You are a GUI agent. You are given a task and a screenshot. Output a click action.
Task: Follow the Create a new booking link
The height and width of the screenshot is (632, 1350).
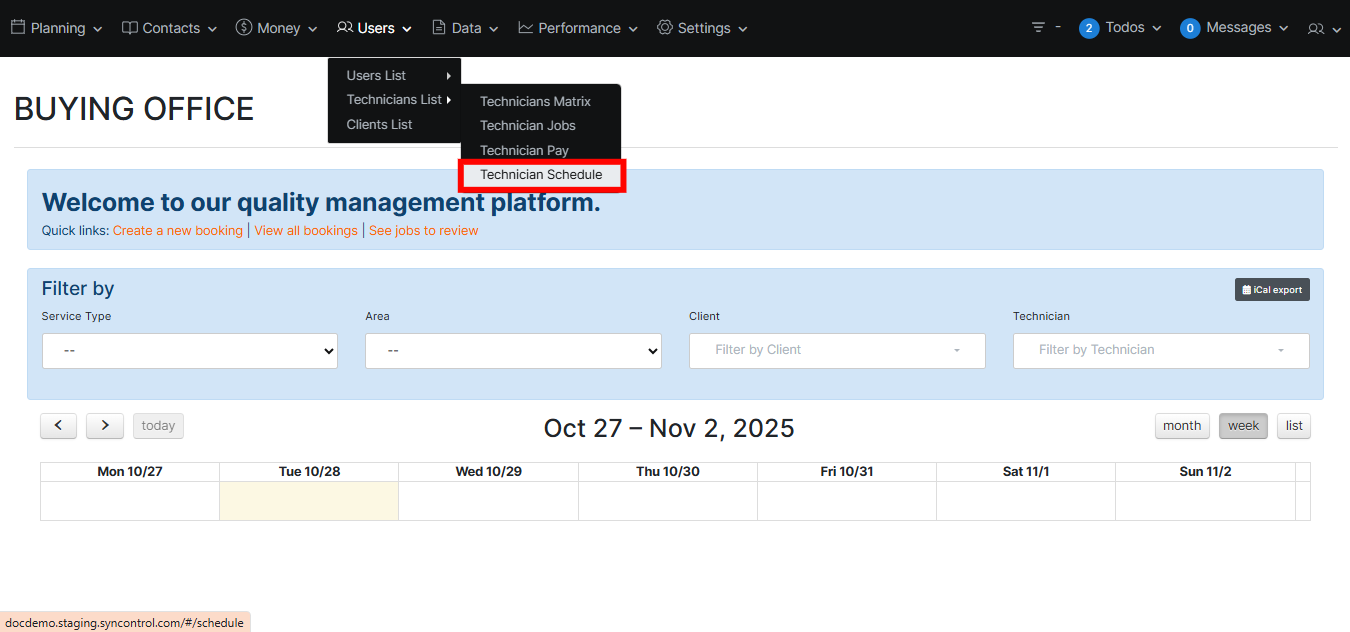tap(177, 231)
